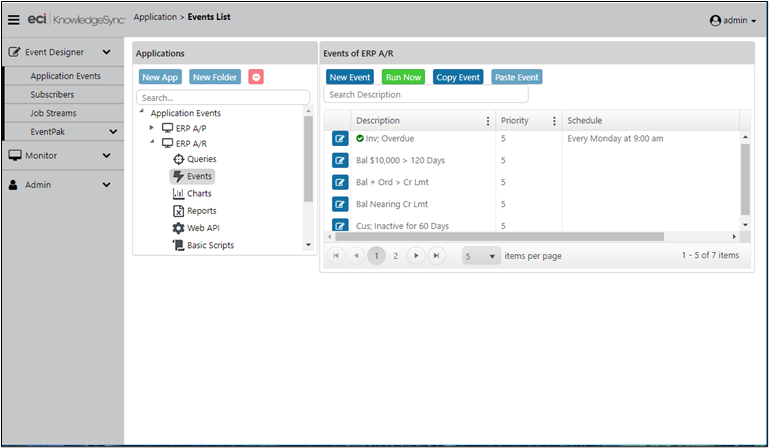This screenshot has width=769, height=448.
Task: Expand the Admin section chevron
Action: coord(106,185)
